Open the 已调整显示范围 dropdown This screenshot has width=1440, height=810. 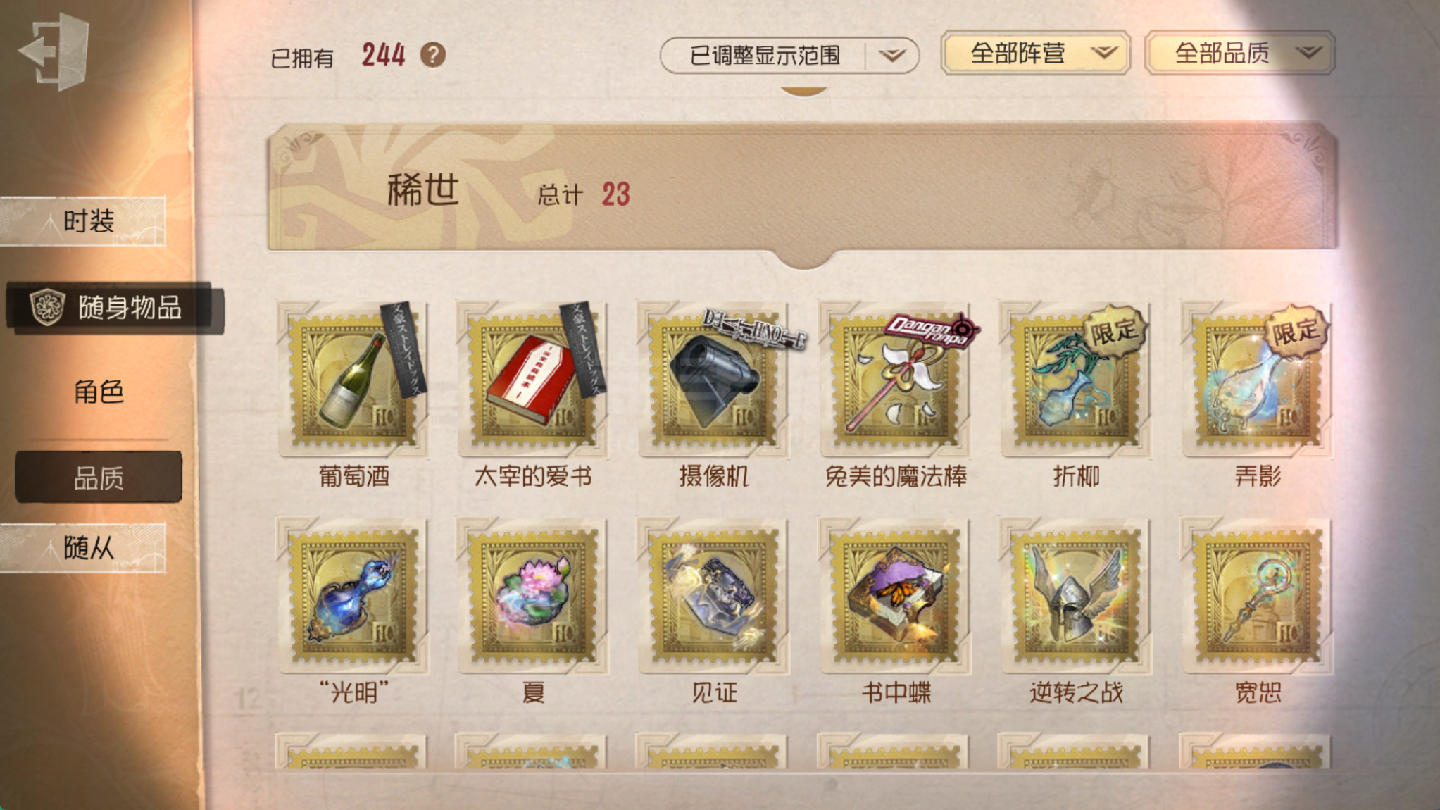[790, 55]
